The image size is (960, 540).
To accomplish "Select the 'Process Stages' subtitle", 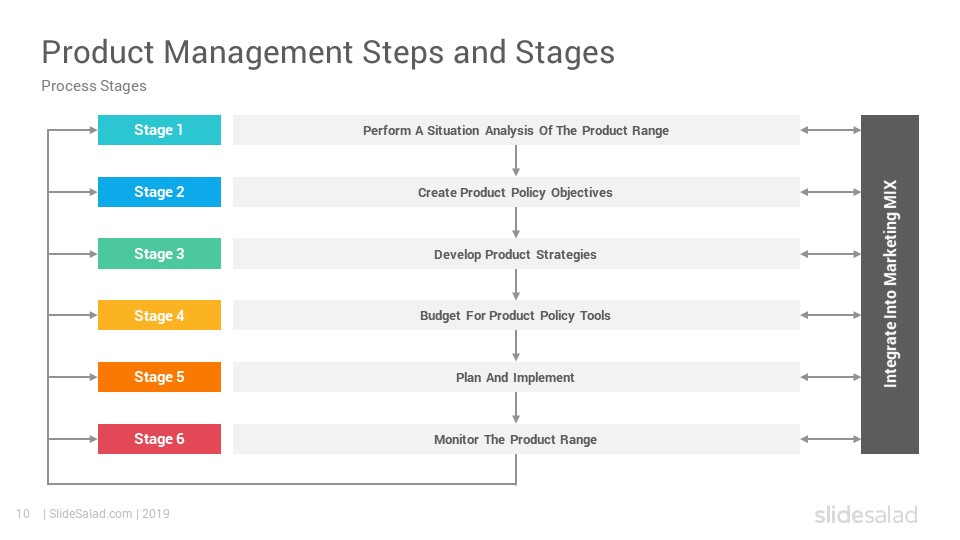I will 94,86.
